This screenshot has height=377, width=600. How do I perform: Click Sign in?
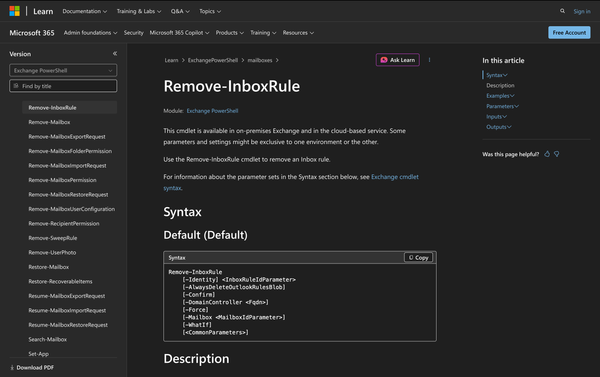pos(582,11)
